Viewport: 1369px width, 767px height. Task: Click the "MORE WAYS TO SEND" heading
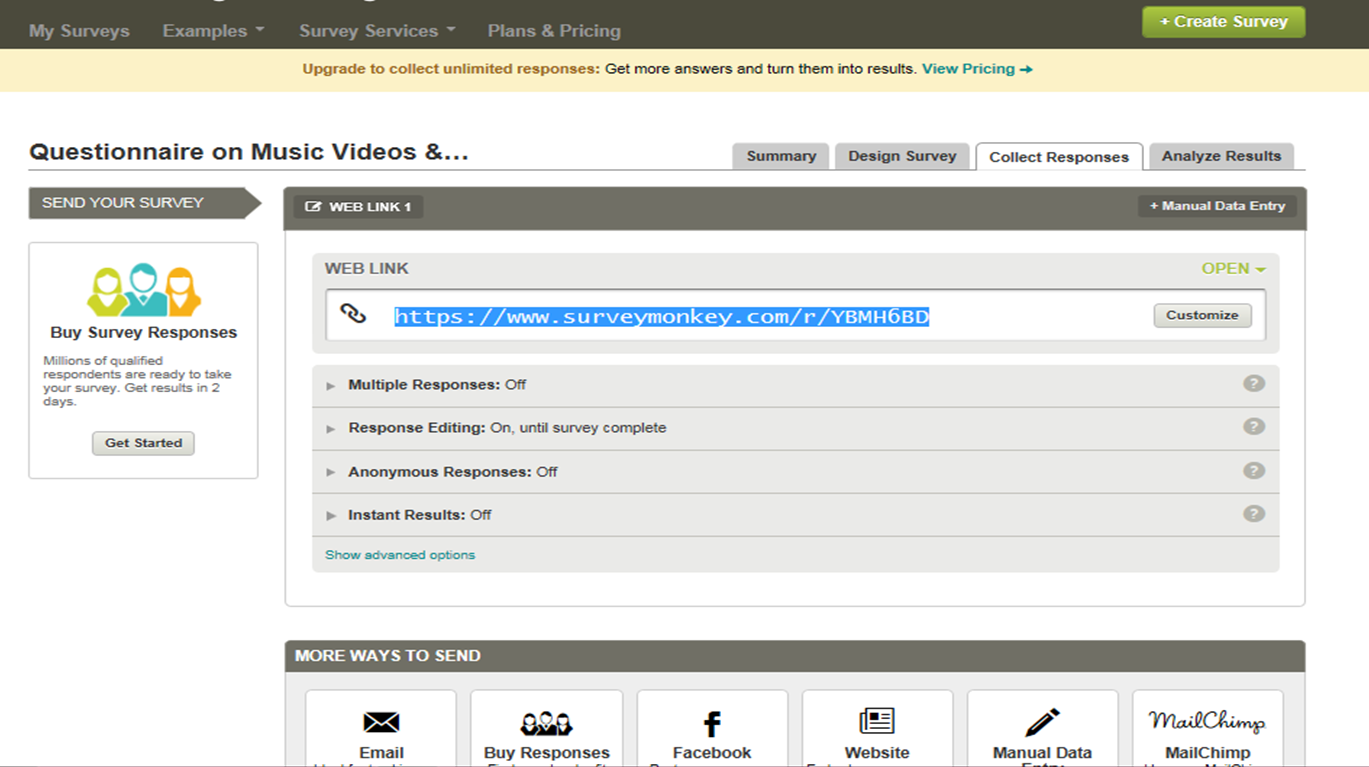(388, 656)
